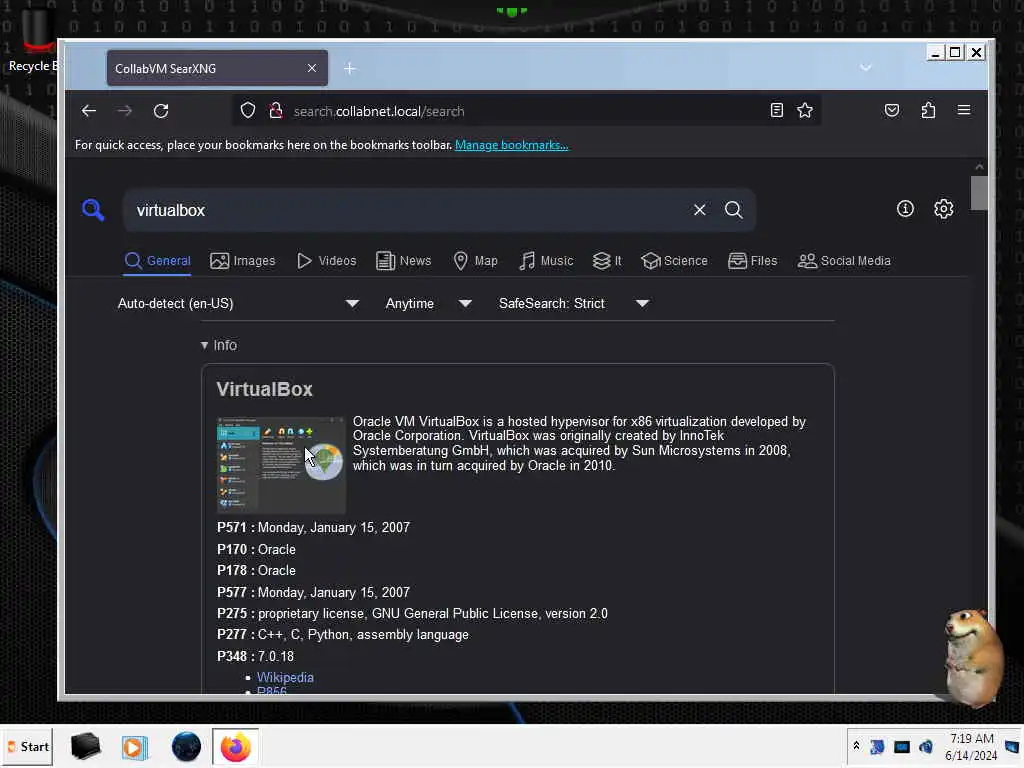Click the taskbar clock 7:19 AM
The height and width of the screenshot is (768, 1024).
pyautogui.click(x=971, y=746)
